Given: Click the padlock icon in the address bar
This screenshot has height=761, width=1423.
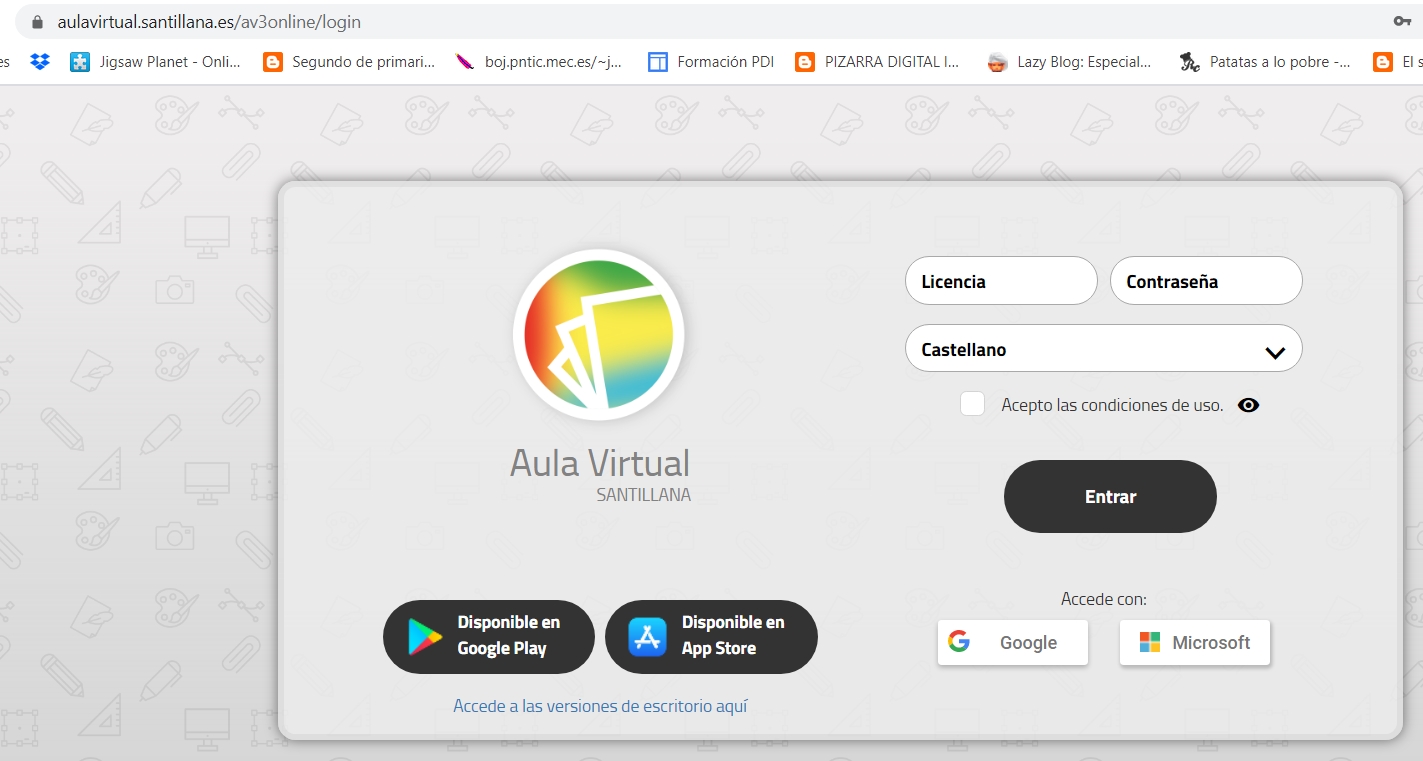Looking at the screenshot, I should coord(35,21).
